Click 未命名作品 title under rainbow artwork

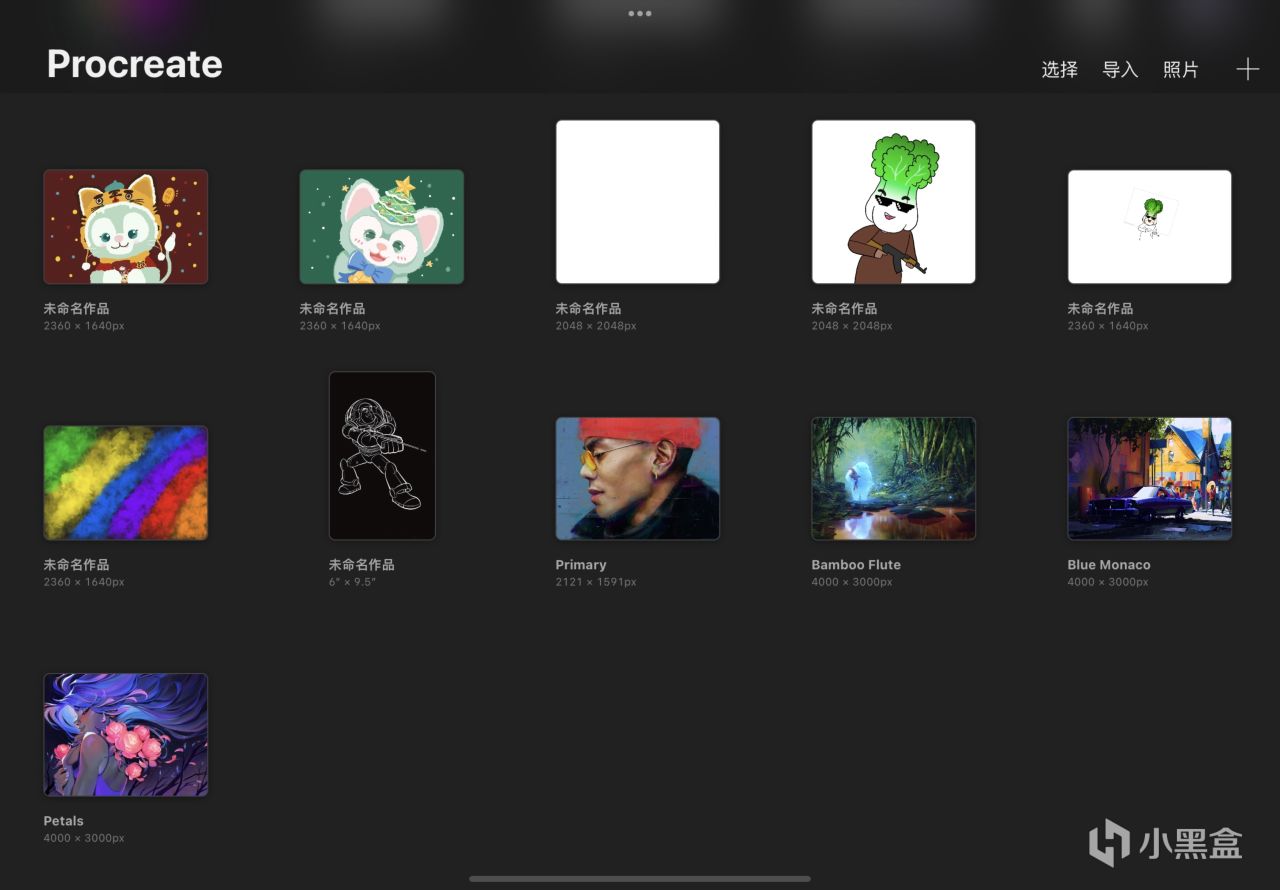77,565
